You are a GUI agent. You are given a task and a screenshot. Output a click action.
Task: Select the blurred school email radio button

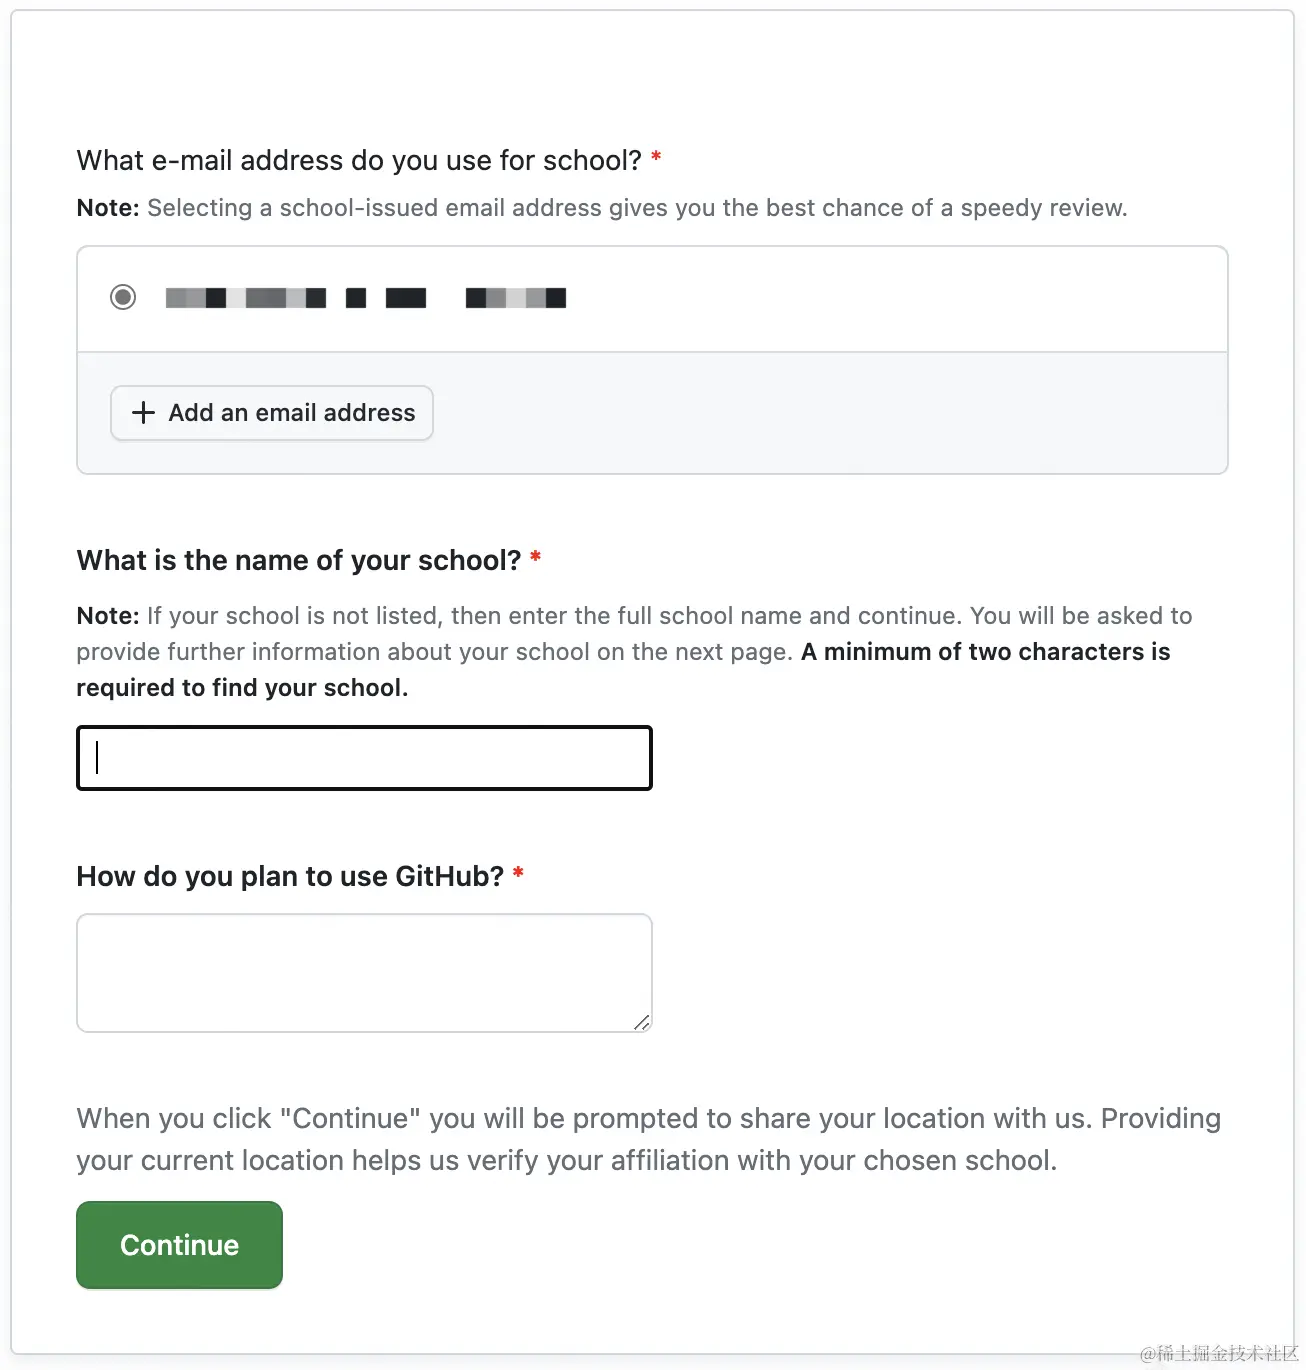point(123,297)
